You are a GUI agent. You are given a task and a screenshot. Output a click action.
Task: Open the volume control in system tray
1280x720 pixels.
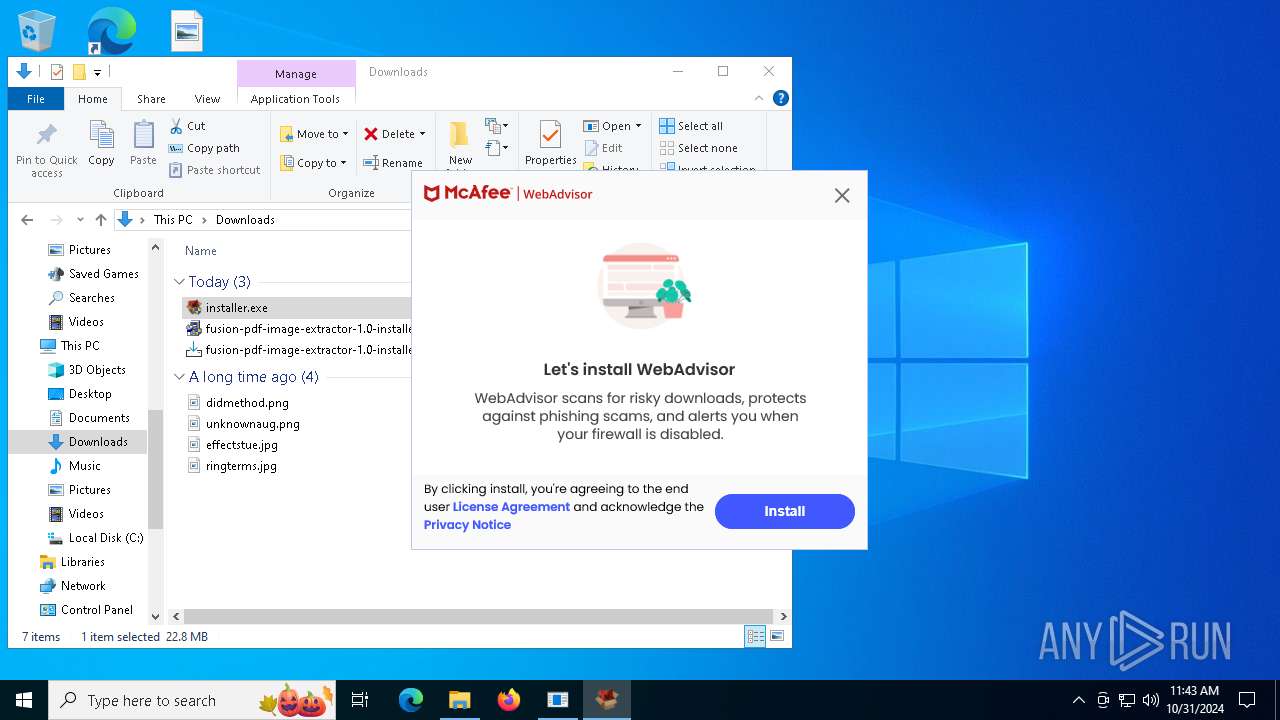tap(1151, 700)
